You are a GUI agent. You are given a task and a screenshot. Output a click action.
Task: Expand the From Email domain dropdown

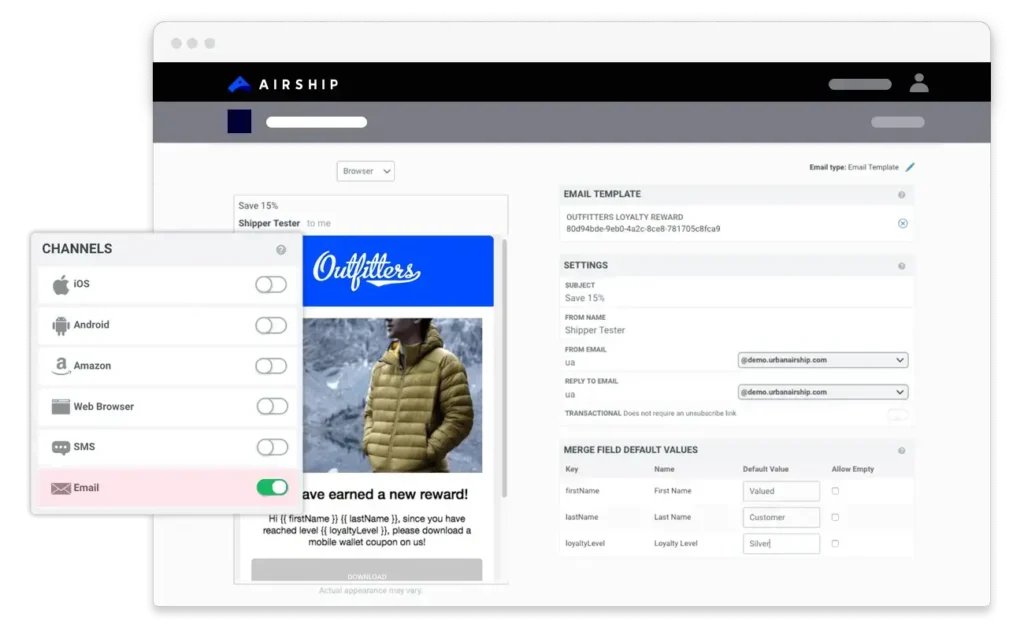click(x=822, y=360)
